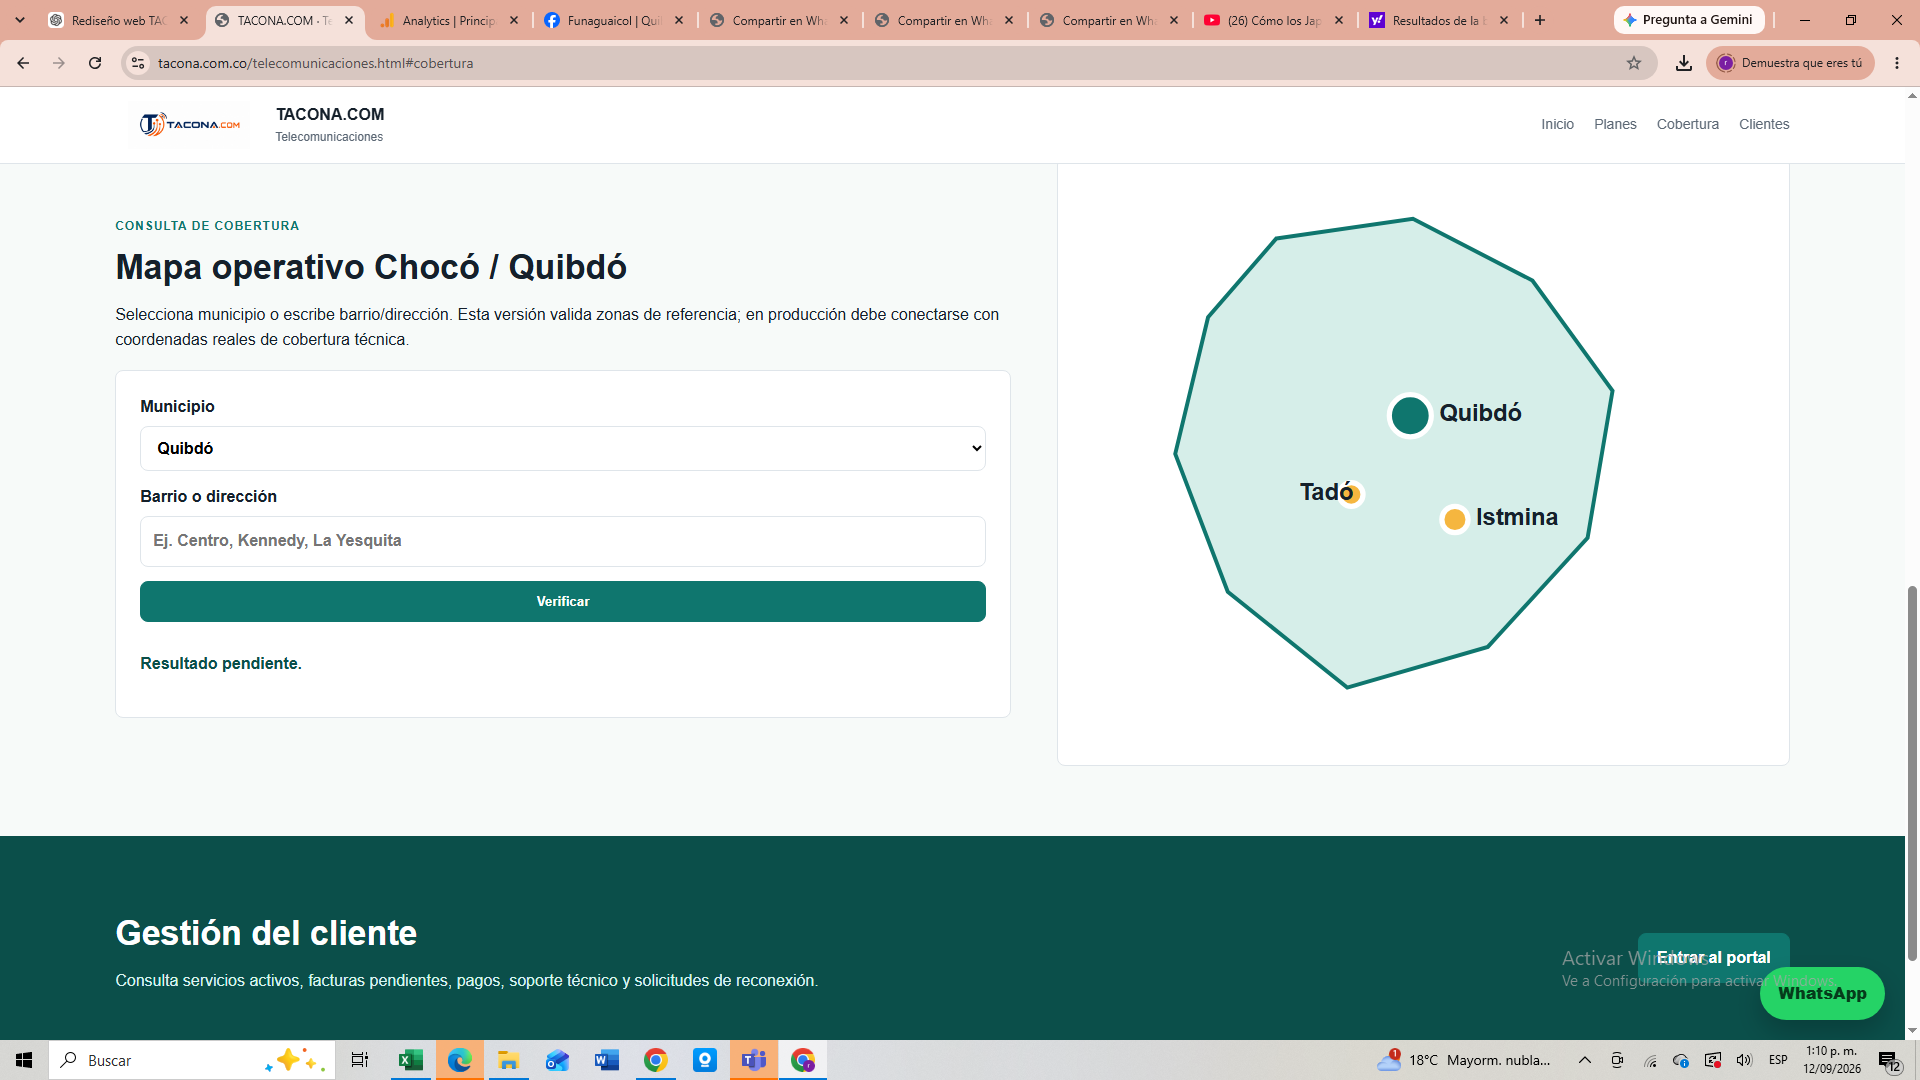The height and width of the screenshot is (1080, 1920).
Task: Open Microsoft Edge from the taskbar
Action: 459,1060
